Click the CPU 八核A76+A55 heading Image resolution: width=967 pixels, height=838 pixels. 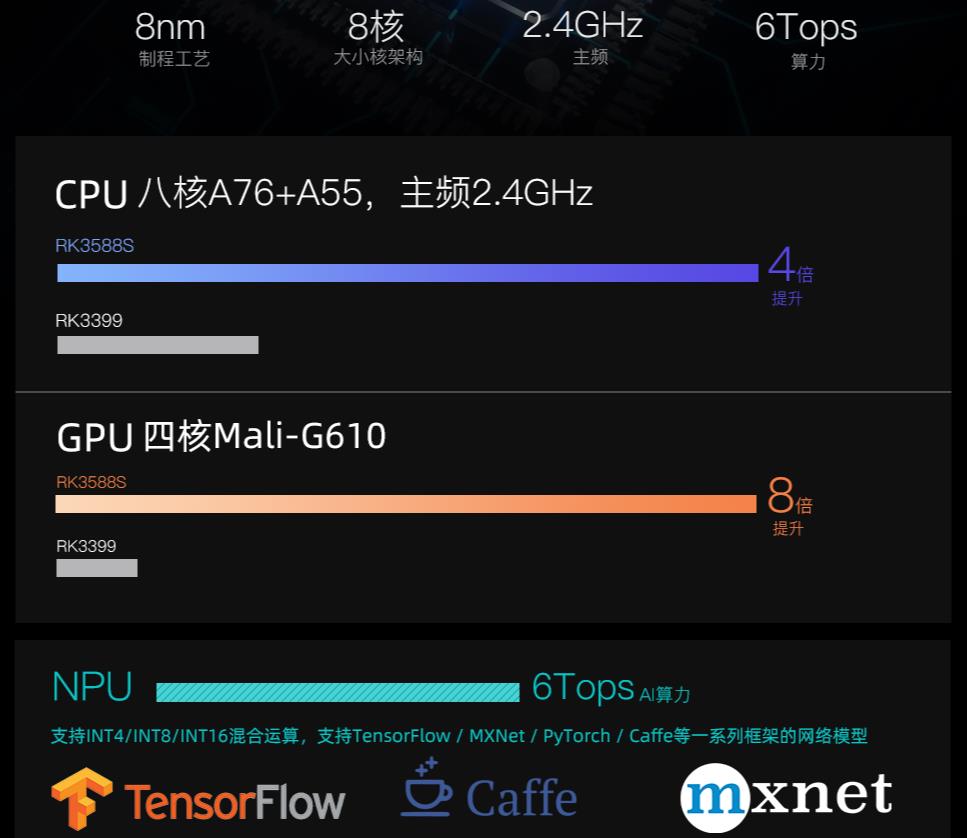[x=323, y=193]
